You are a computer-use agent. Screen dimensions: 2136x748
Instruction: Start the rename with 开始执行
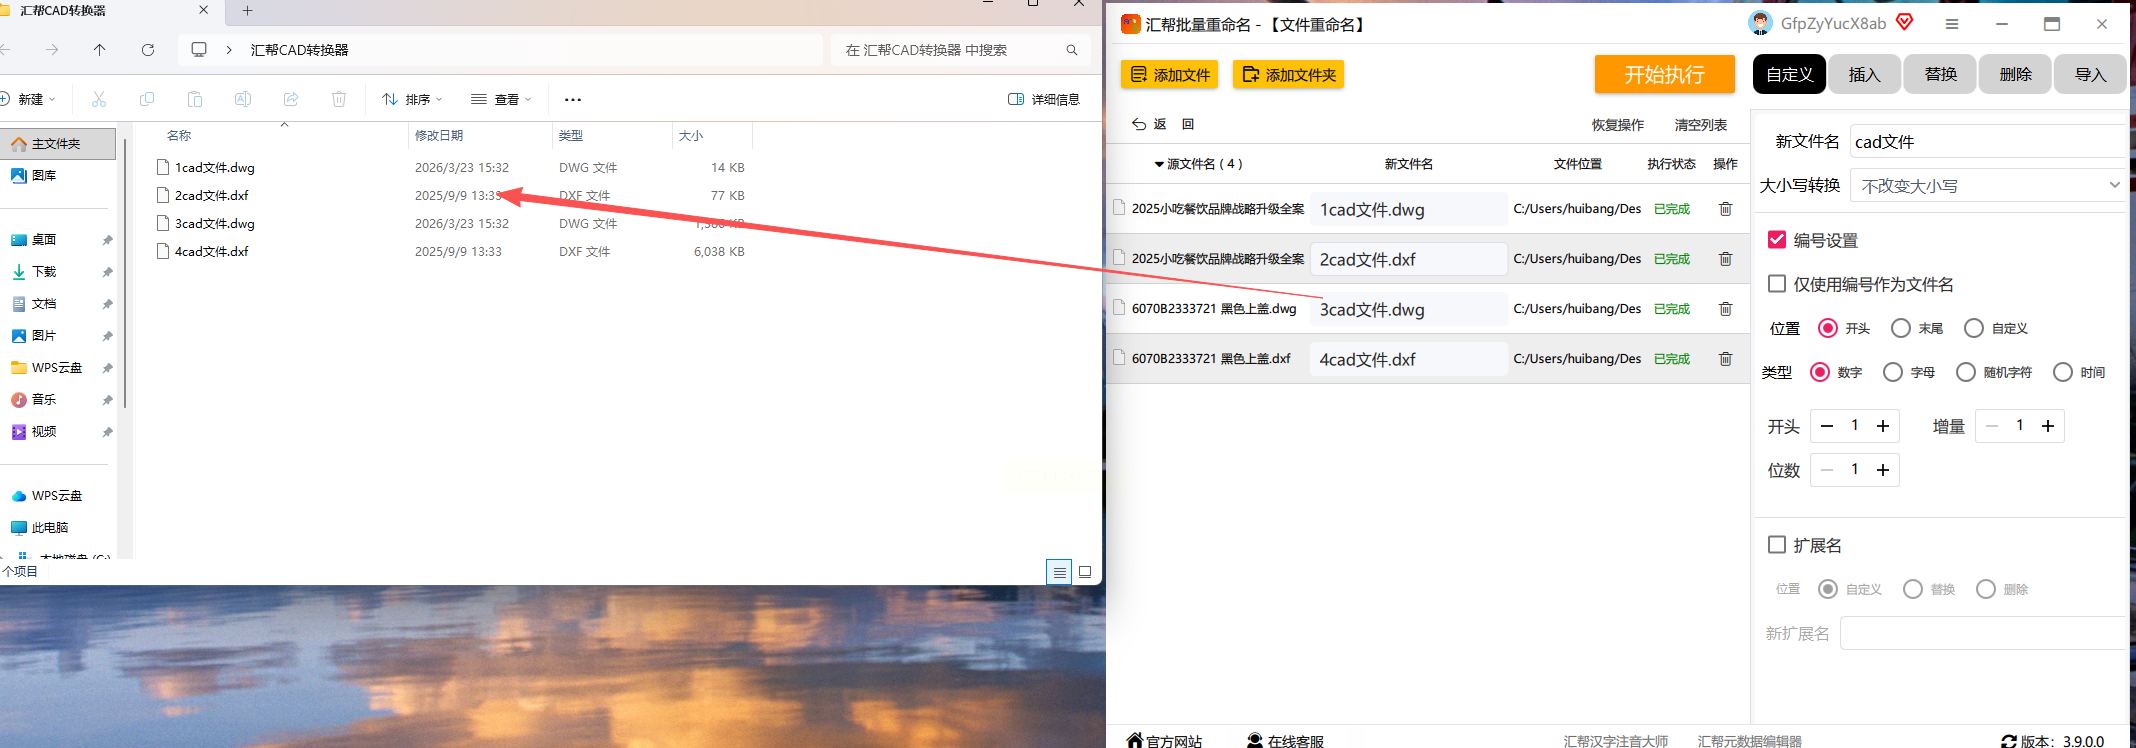click(1664, 74)
